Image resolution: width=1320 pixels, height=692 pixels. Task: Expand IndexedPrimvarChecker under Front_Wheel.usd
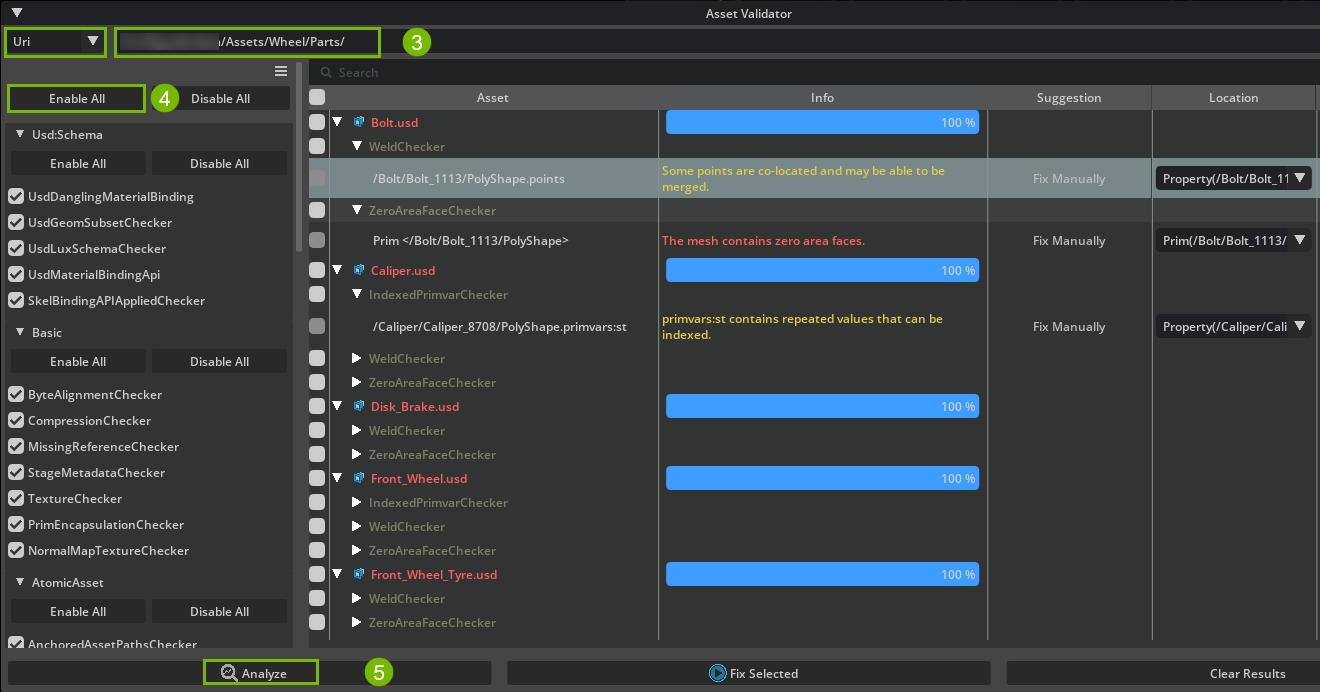coord(357,502)
